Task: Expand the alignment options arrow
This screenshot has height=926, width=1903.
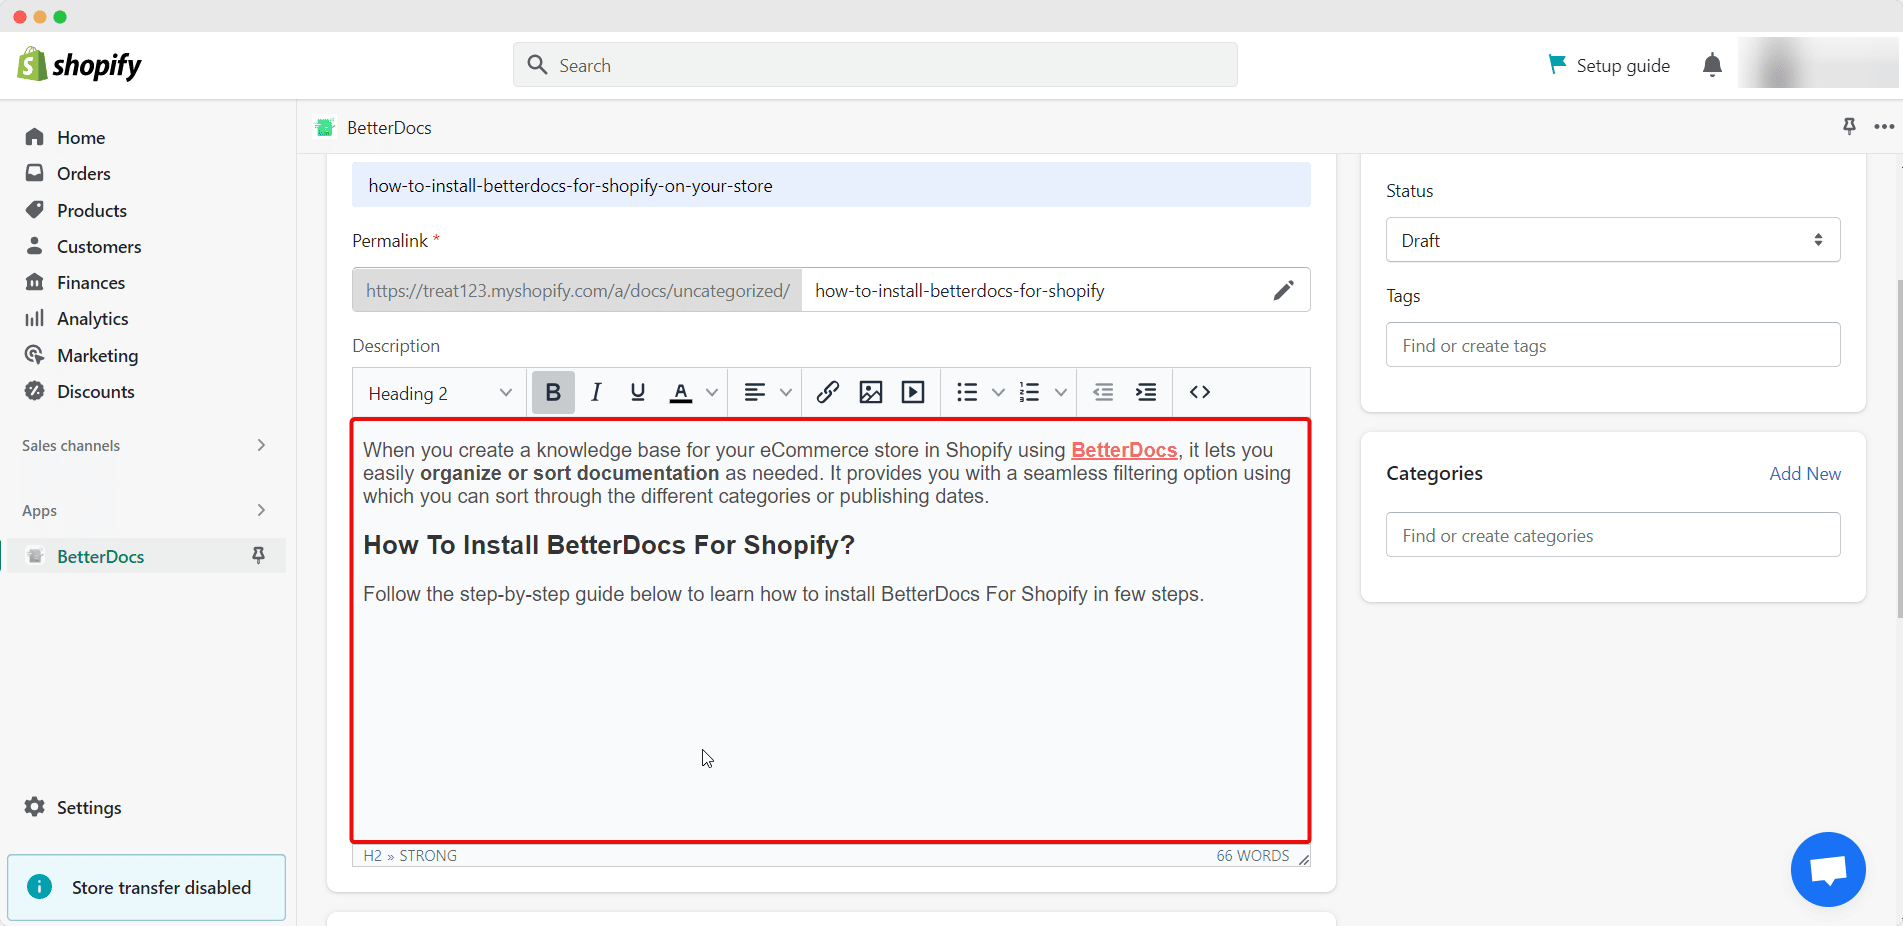Action: coord(786,392)
